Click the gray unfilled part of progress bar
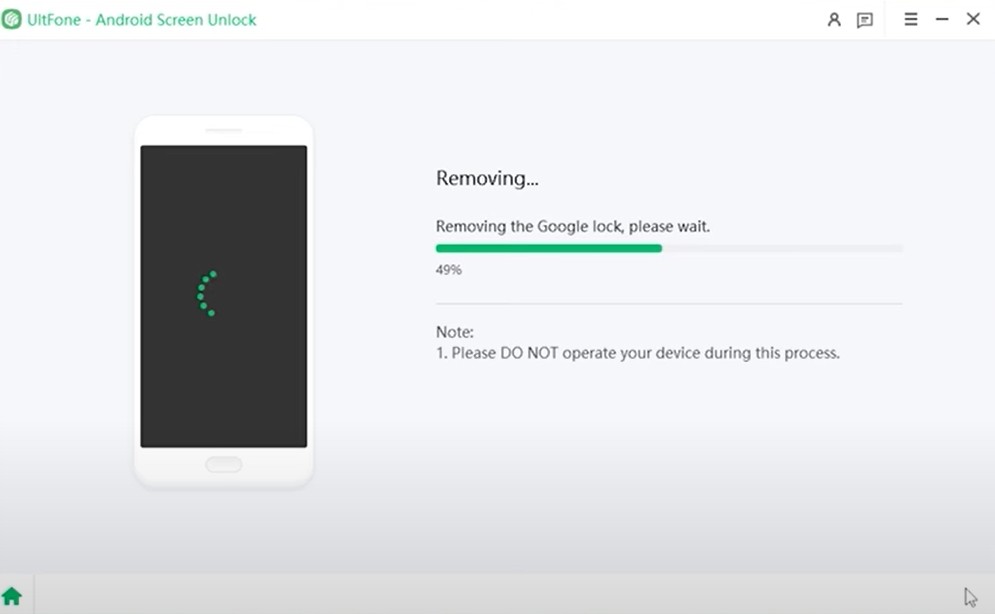Screen dimensions: 995x614 [782, 248]
